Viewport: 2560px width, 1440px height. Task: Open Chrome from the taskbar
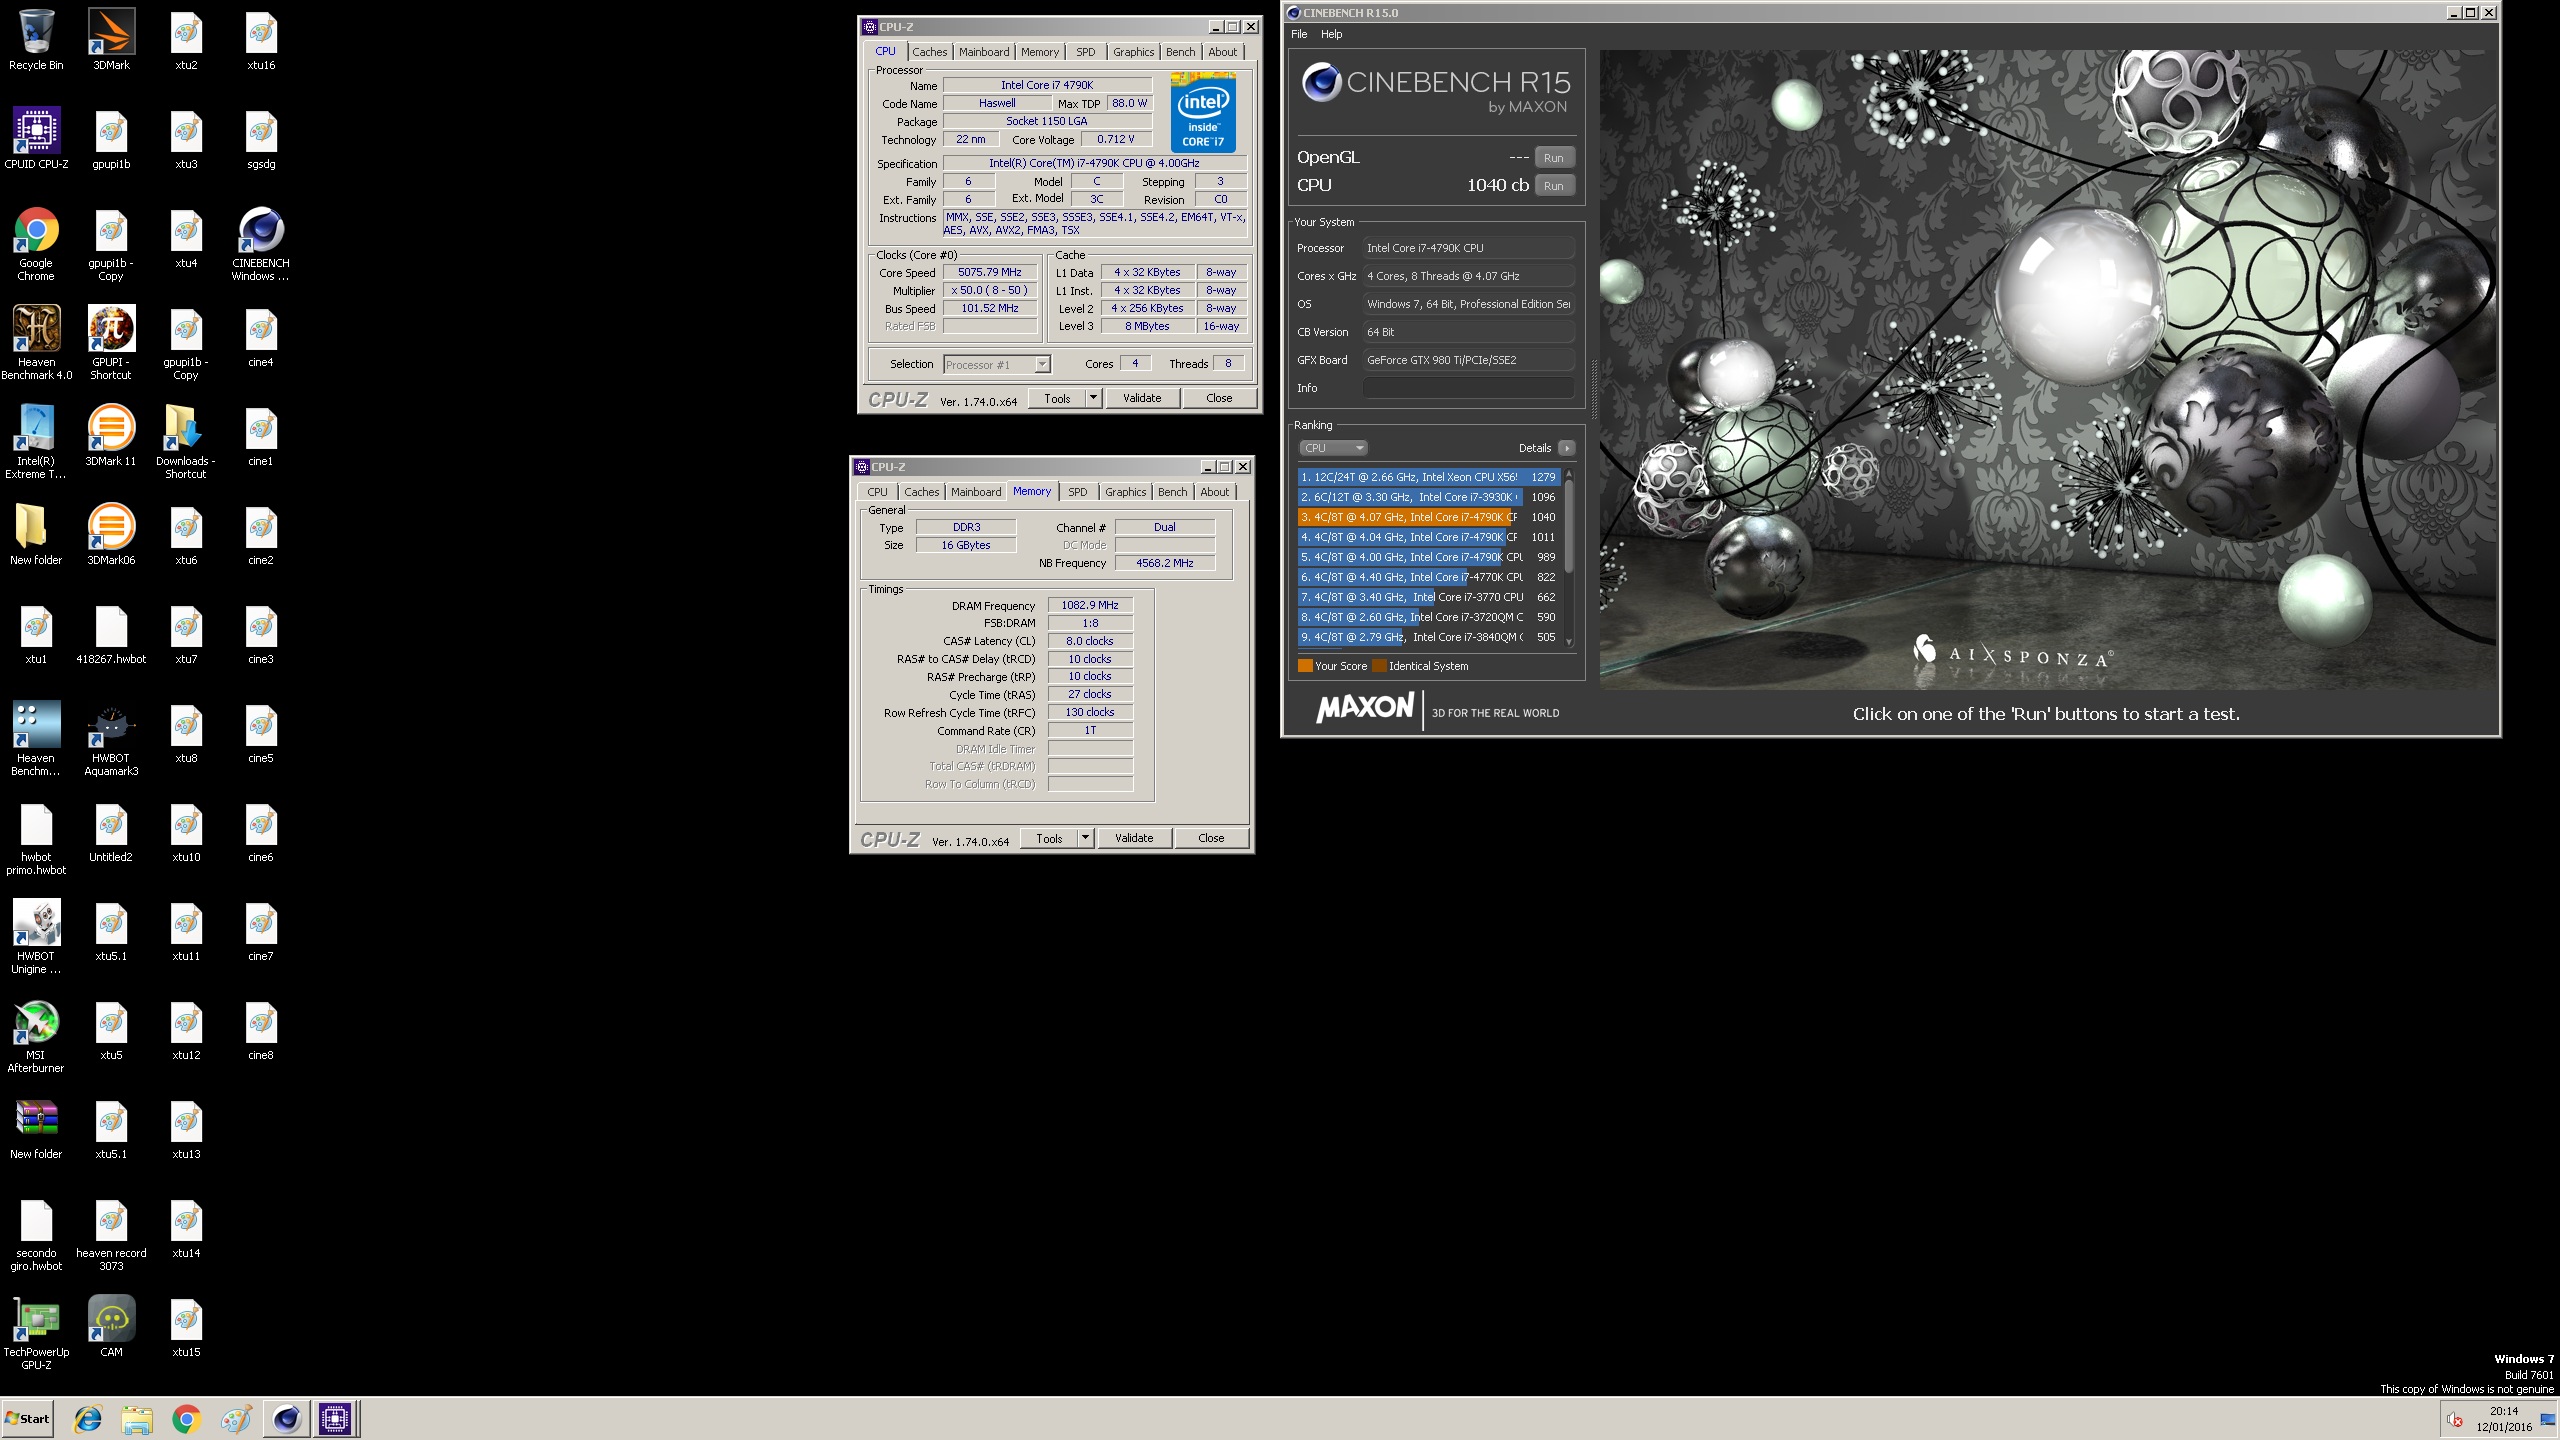coord(186,1419)
